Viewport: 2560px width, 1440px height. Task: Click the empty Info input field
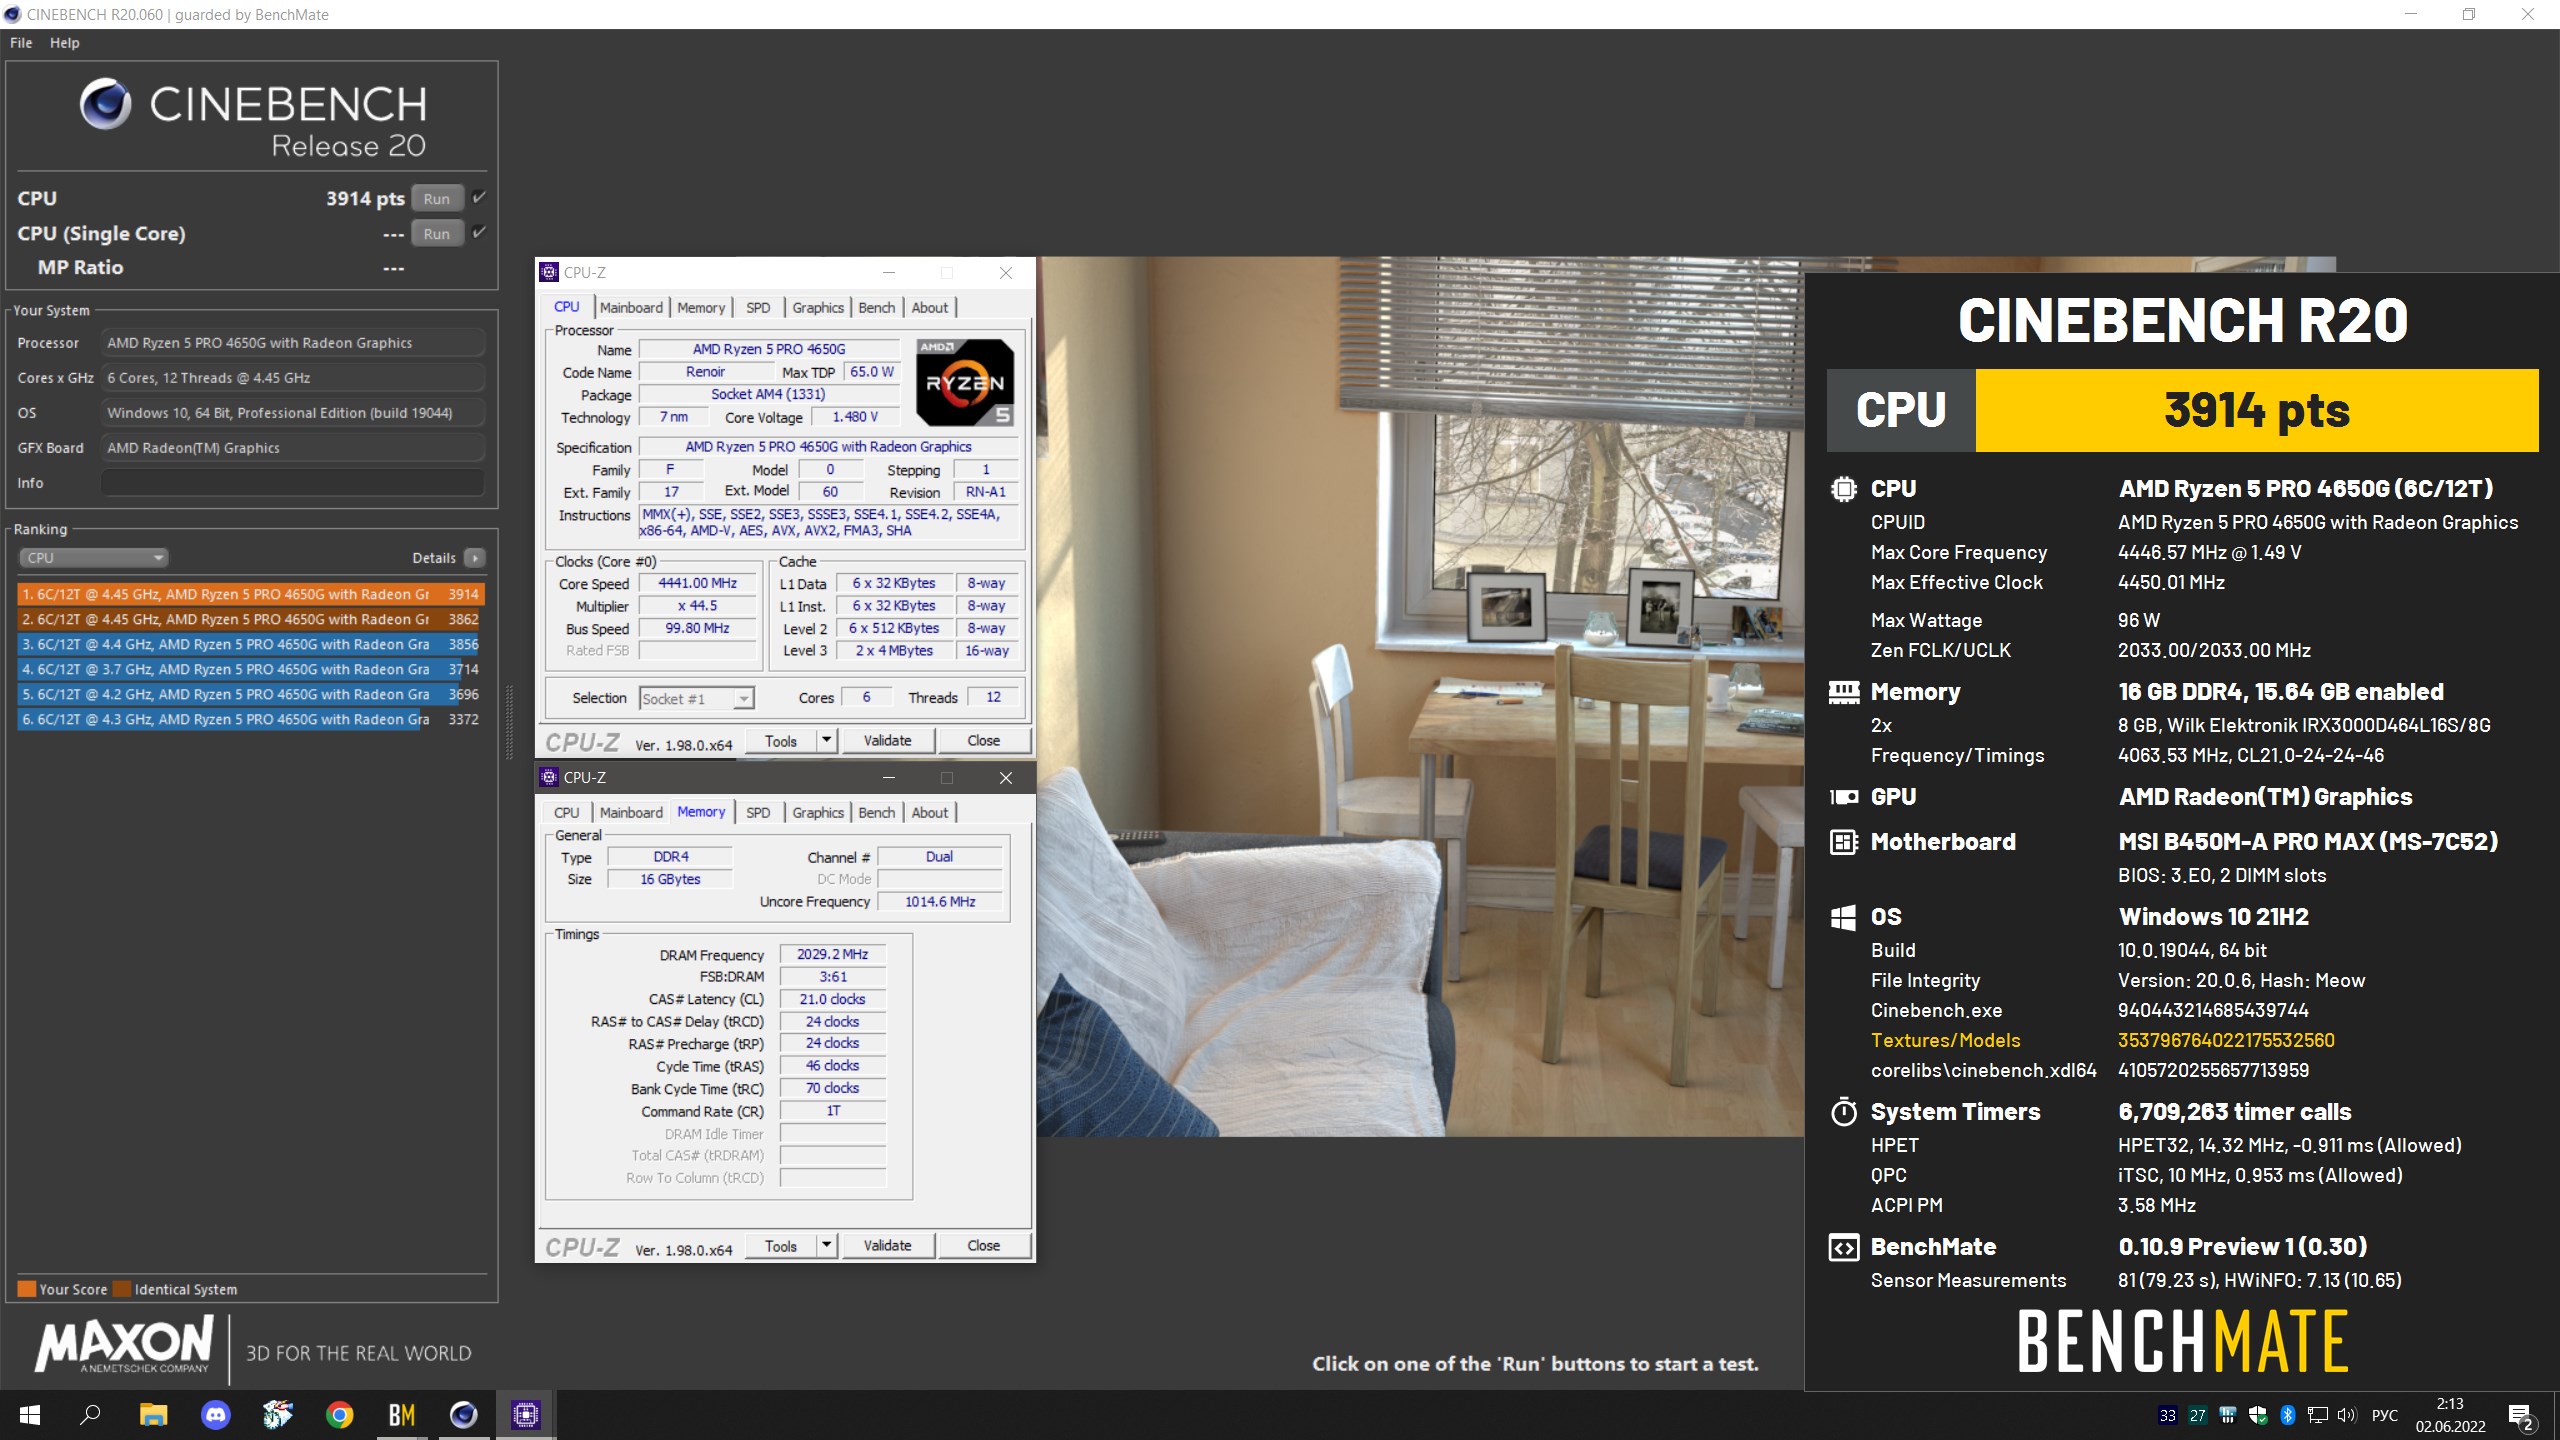[292, 483]
